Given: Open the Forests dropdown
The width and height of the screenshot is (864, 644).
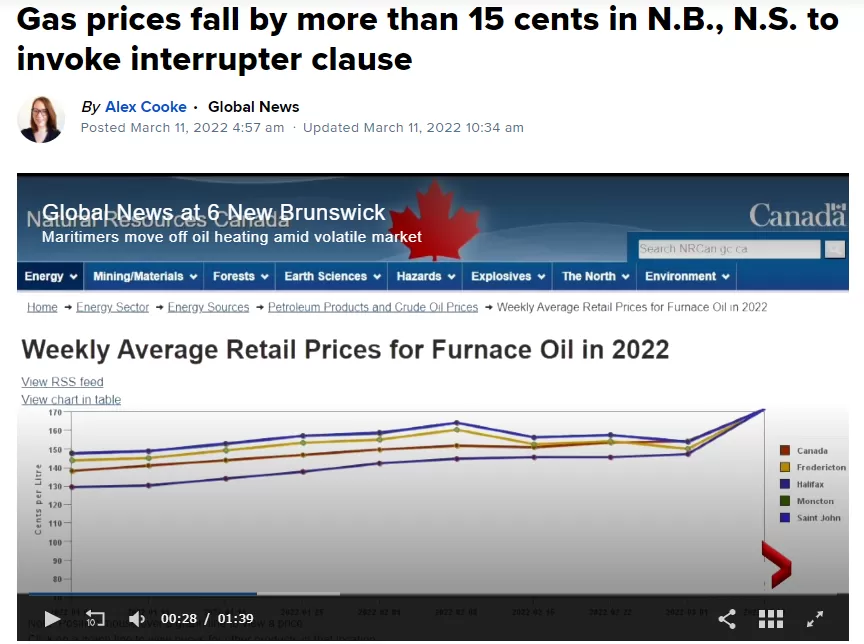Looking at the screenshot, I should 240,276.
